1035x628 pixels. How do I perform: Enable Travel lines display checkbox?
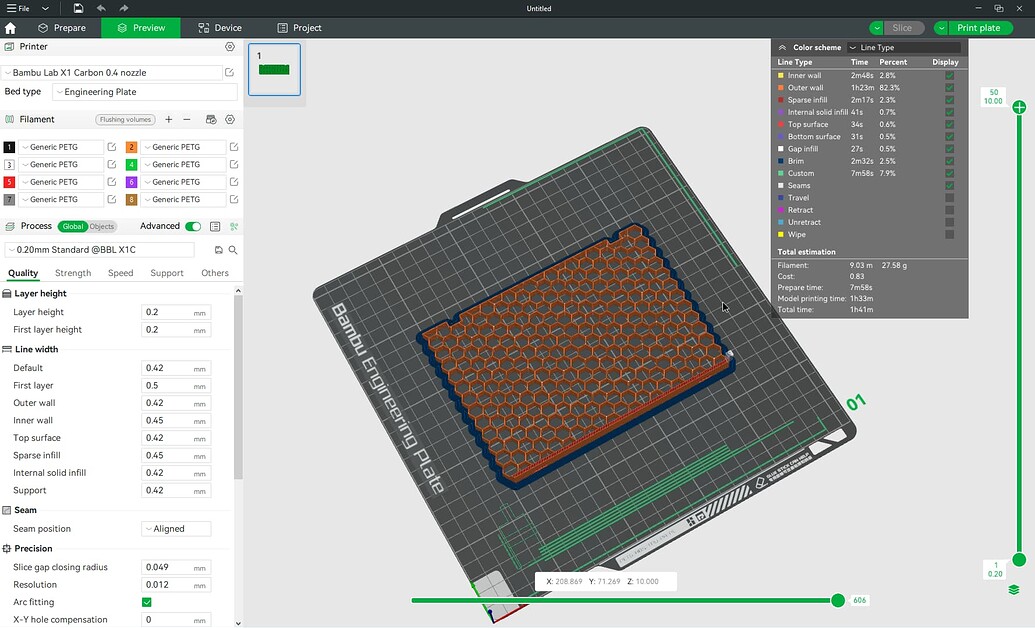949,197
